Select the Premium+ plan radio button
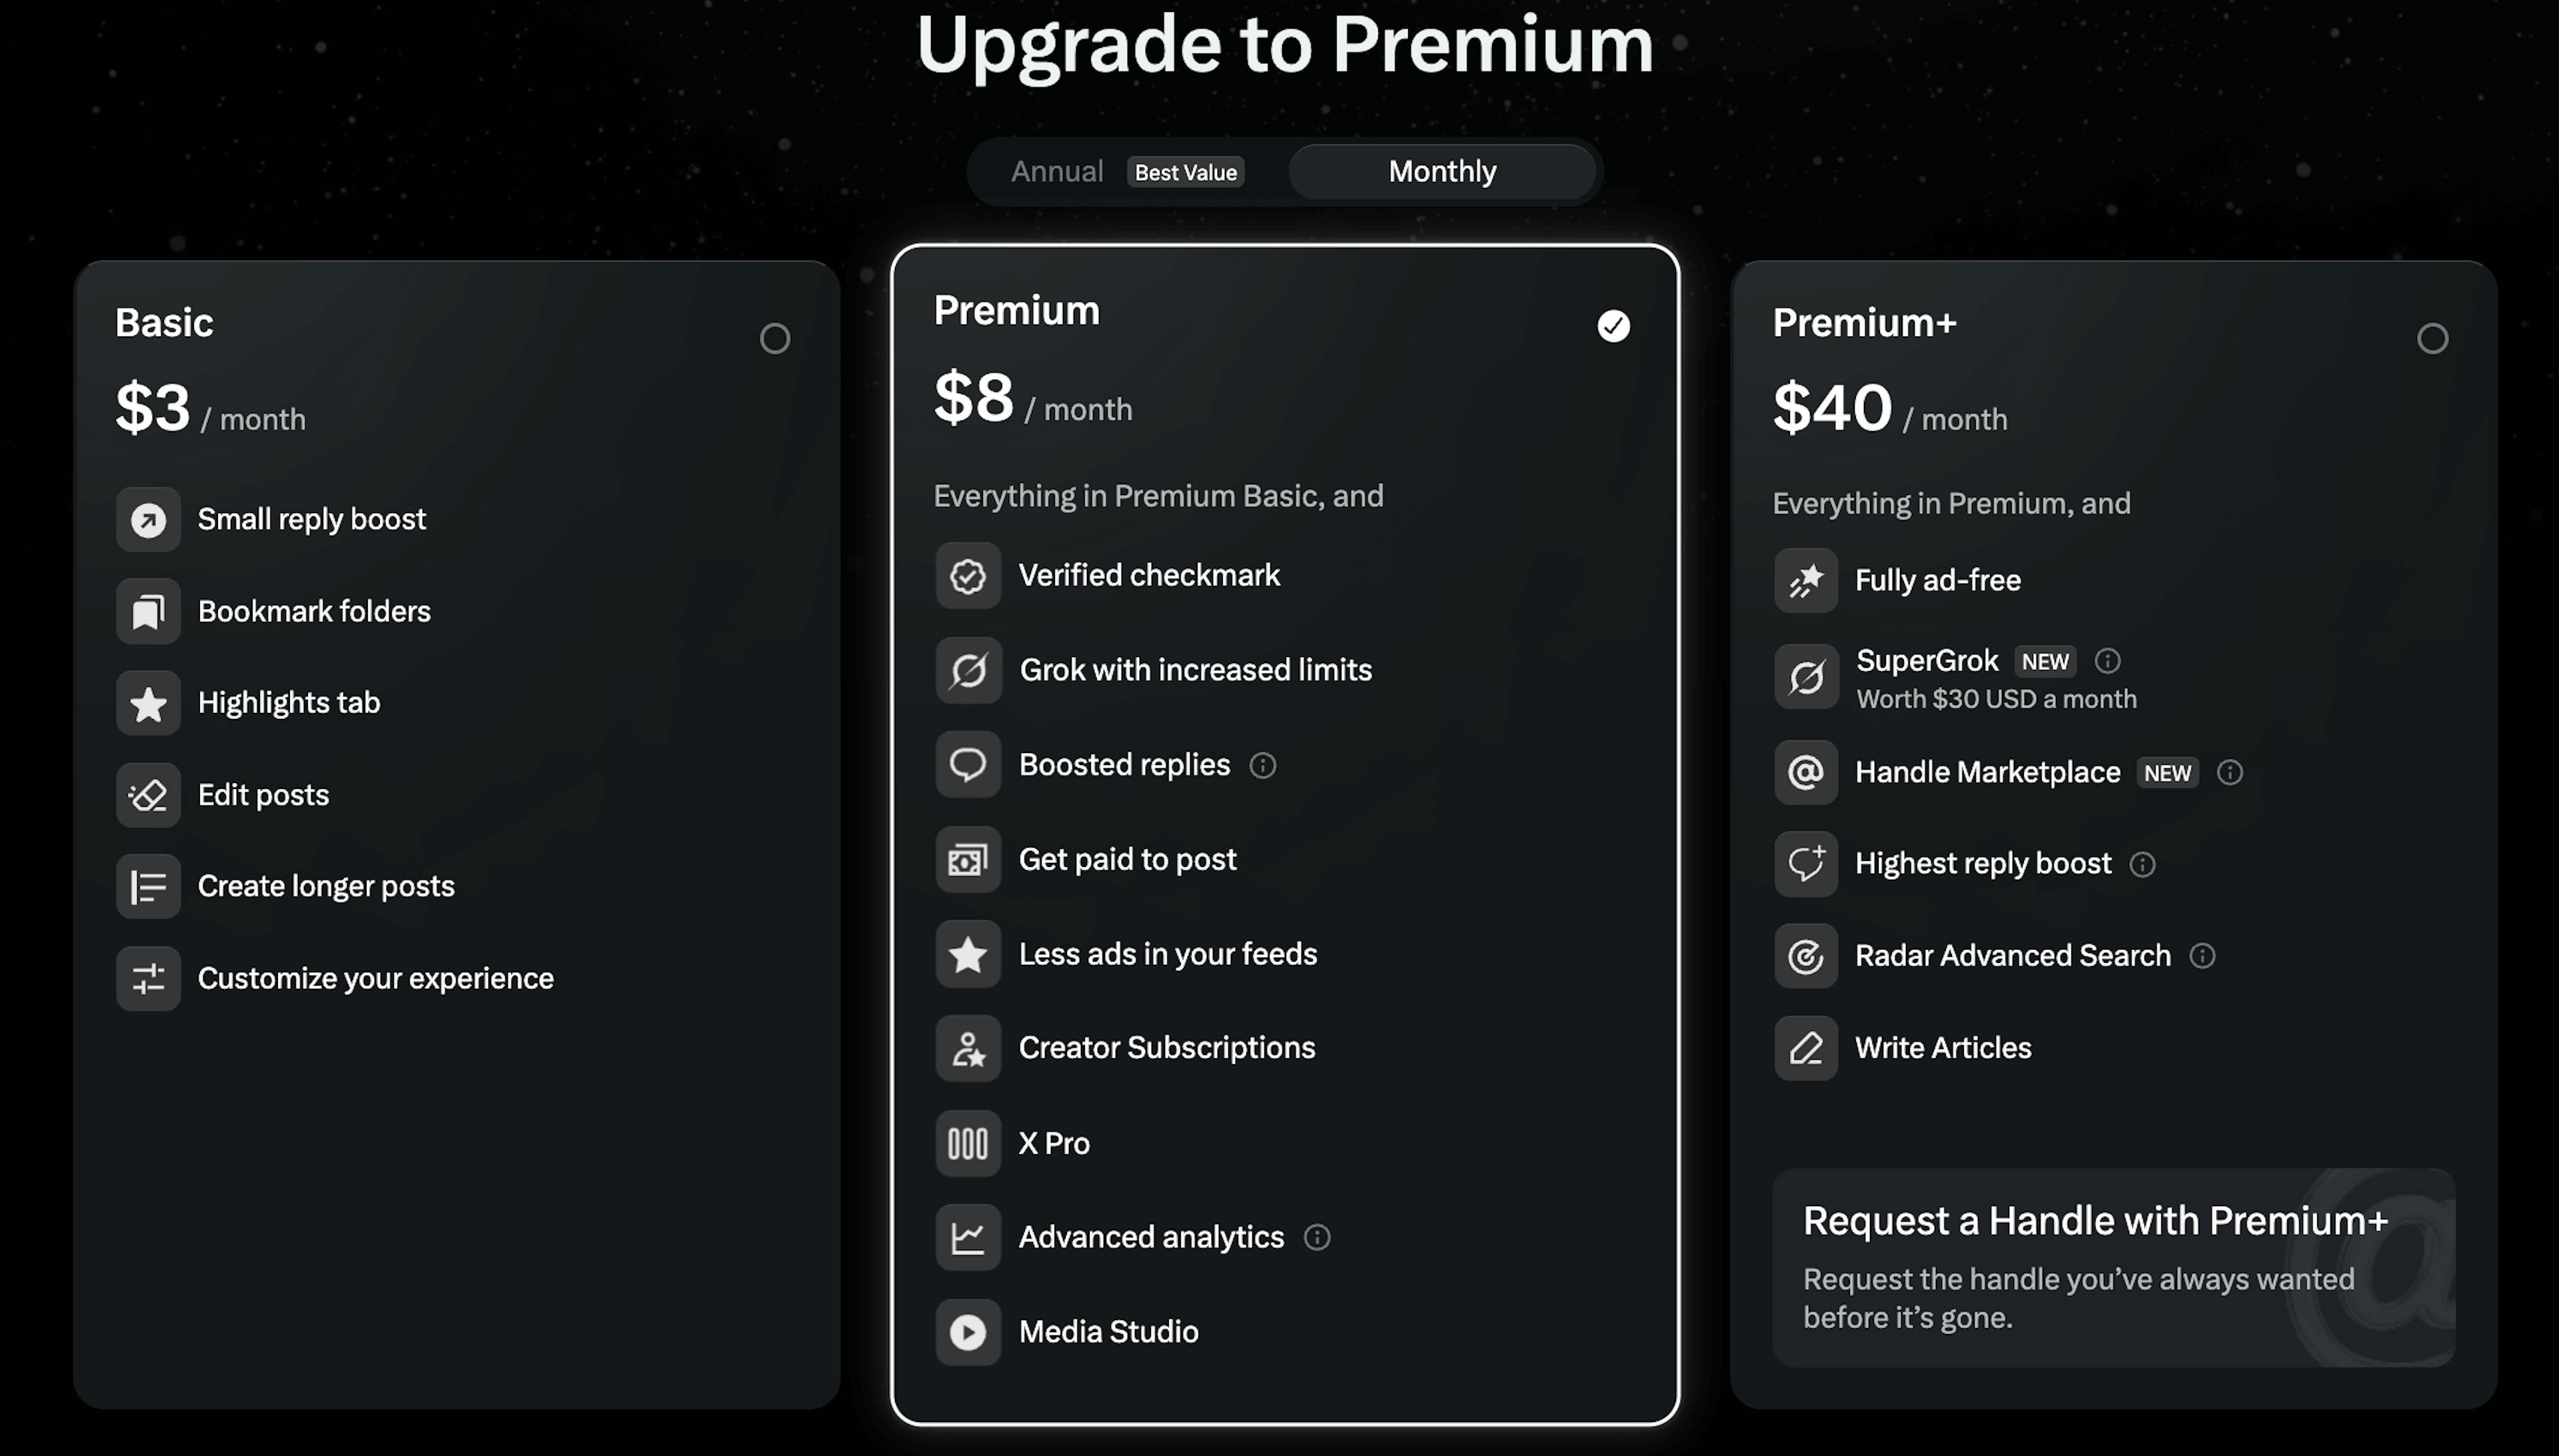 pyautogui.click(x=2434, y=339)
